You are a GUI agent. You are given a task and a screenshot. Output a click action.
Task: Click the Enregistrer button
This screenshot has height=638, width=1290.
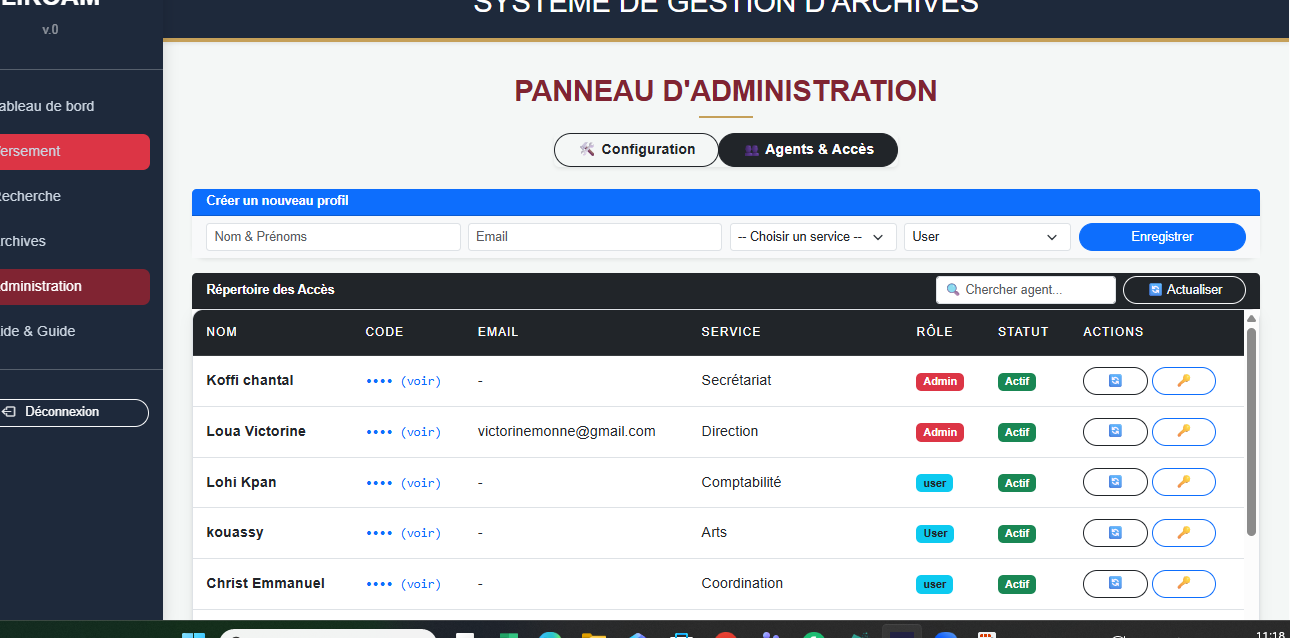[x=1162, y=237]
